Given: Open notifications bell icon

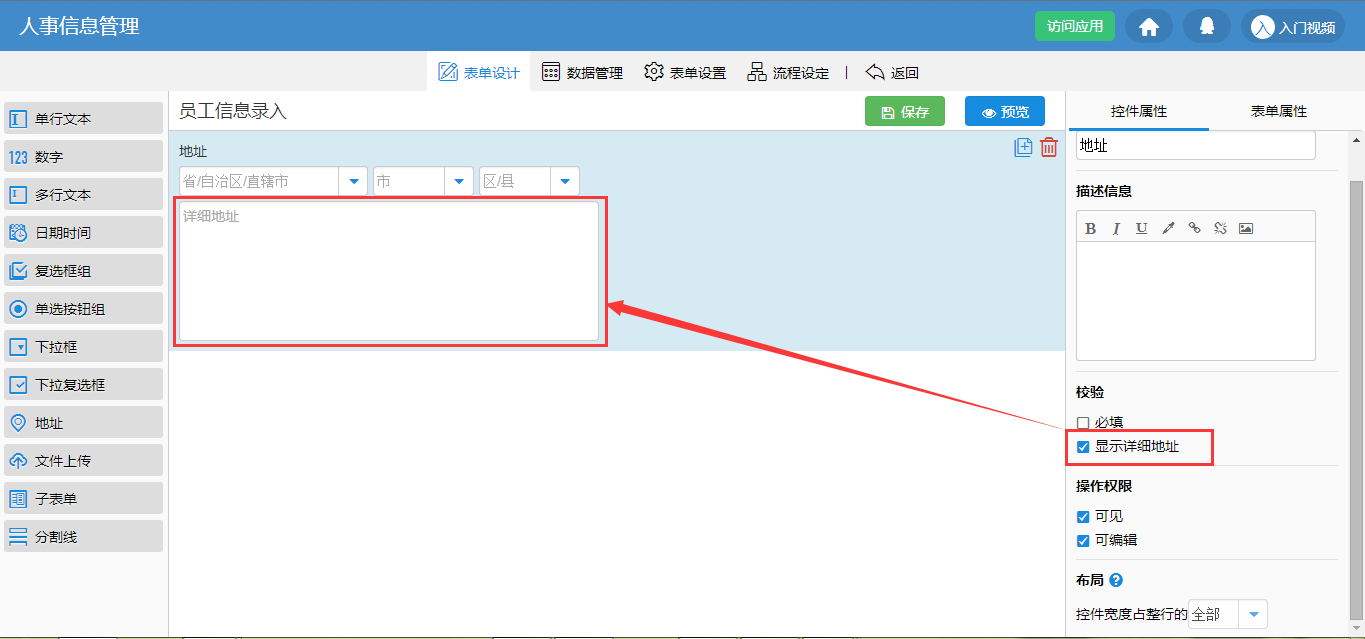Looking at the screenshot, I should (x=1207, y=27).
